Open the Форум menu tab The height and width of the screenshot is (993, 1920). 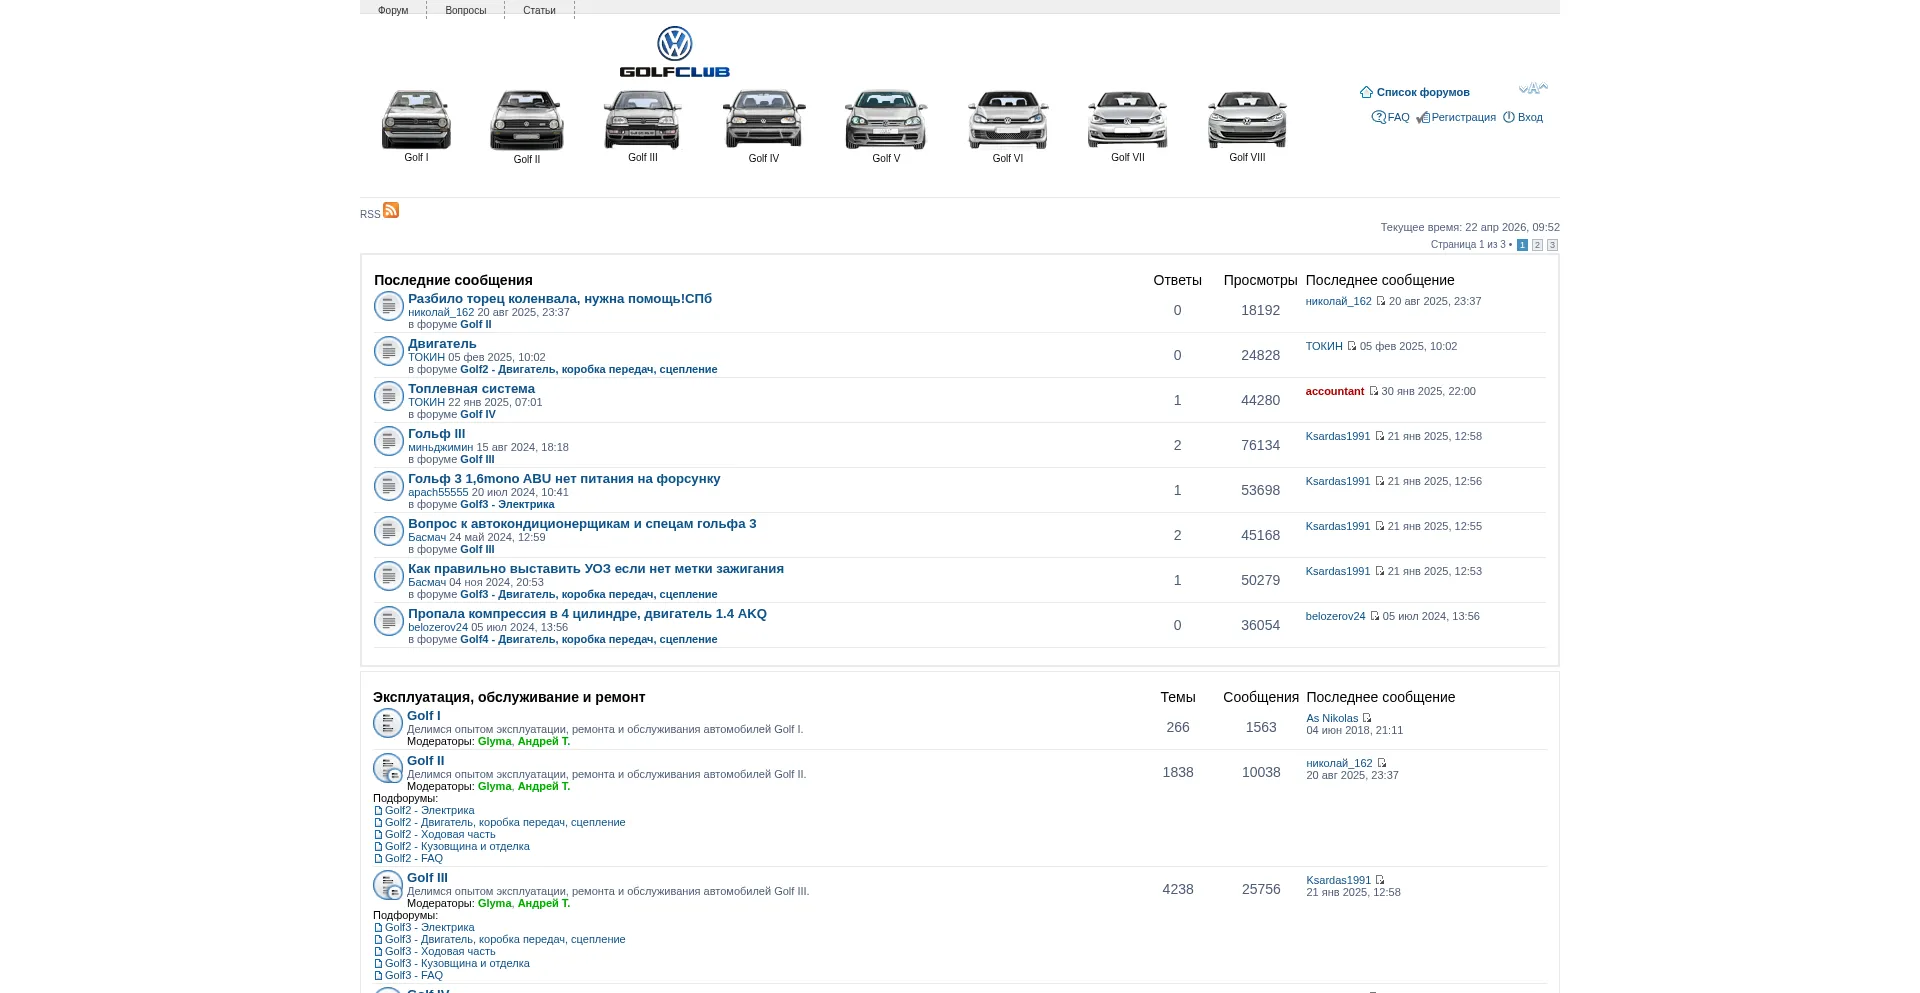(393, 10)
